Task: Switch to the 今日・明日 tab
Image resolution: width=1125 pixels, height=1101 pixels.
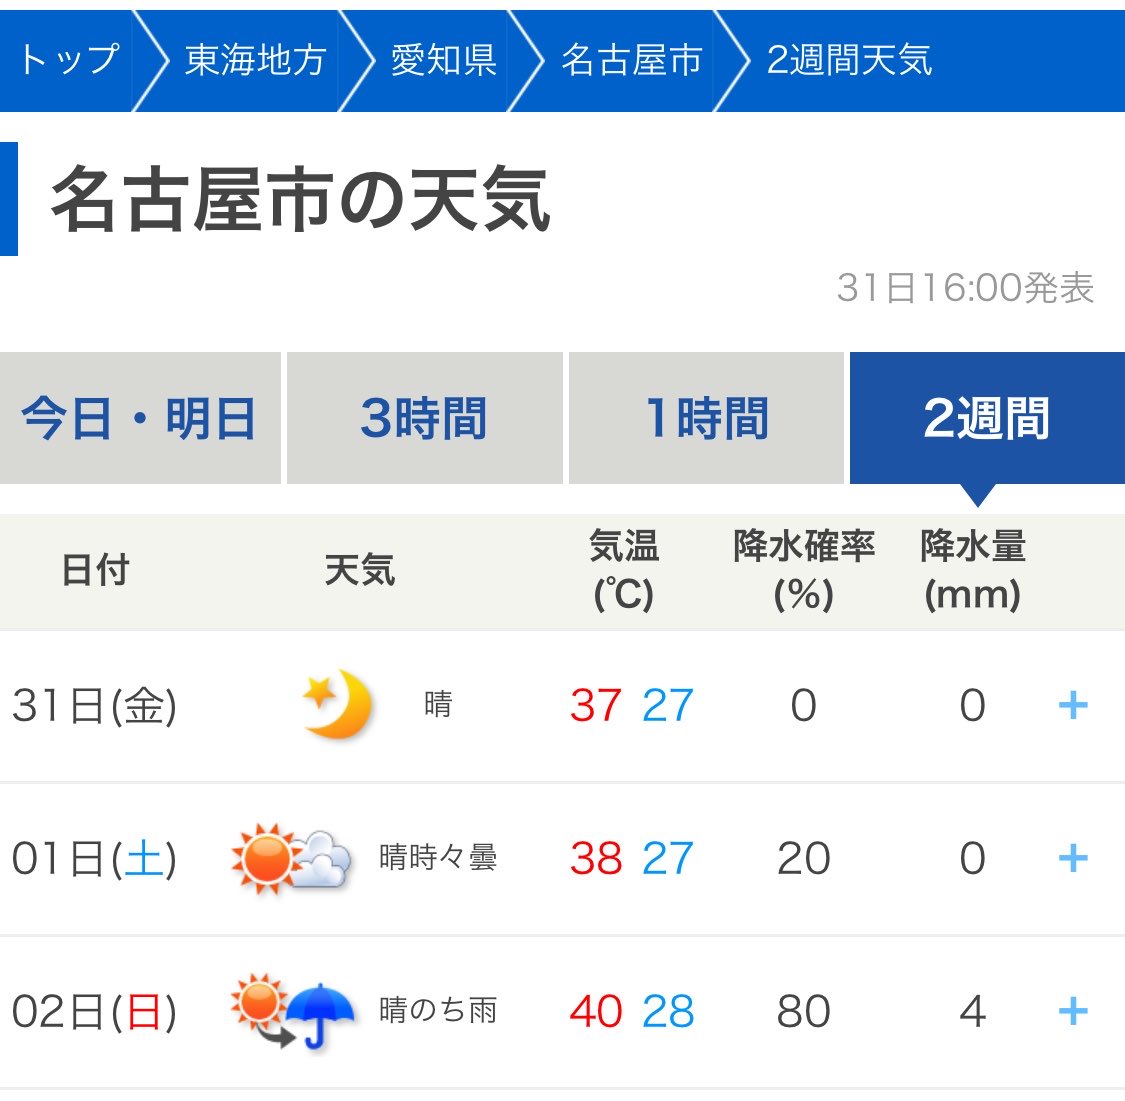Action: pos(140,418)
